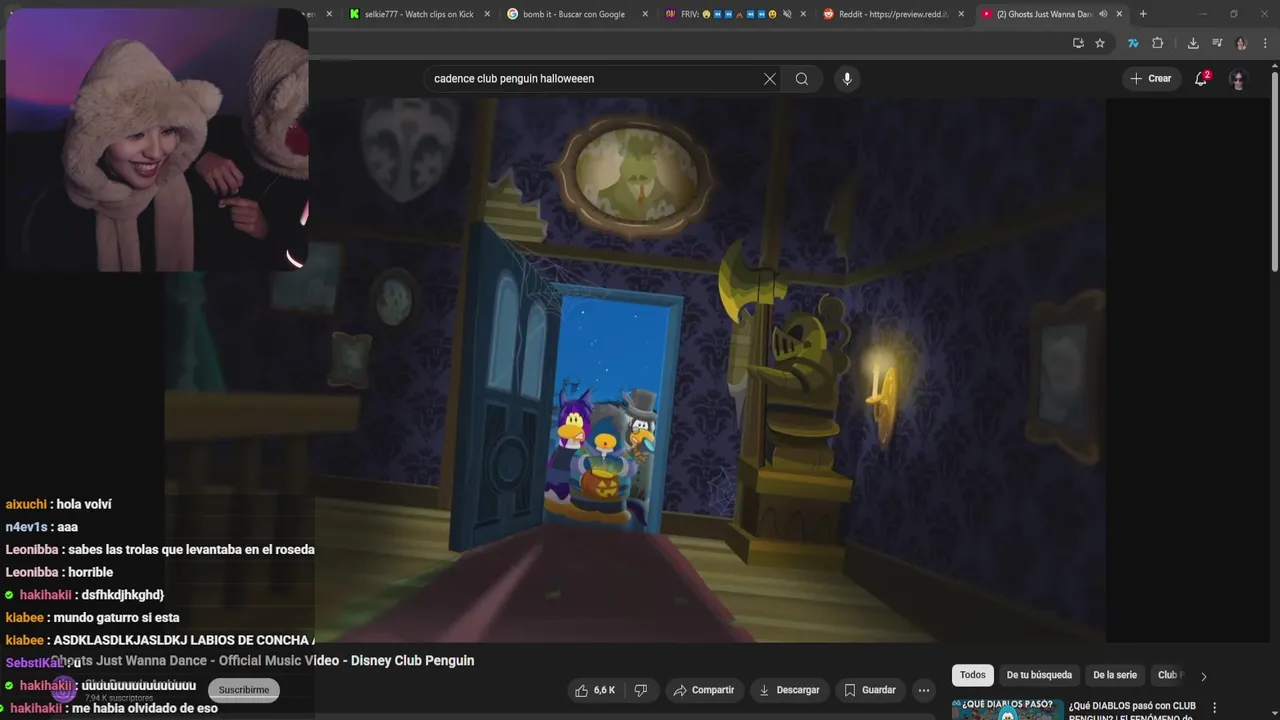
Task: Open options menu for ¿Qué DIABLOS pasó video
Action: [1215, 708]
